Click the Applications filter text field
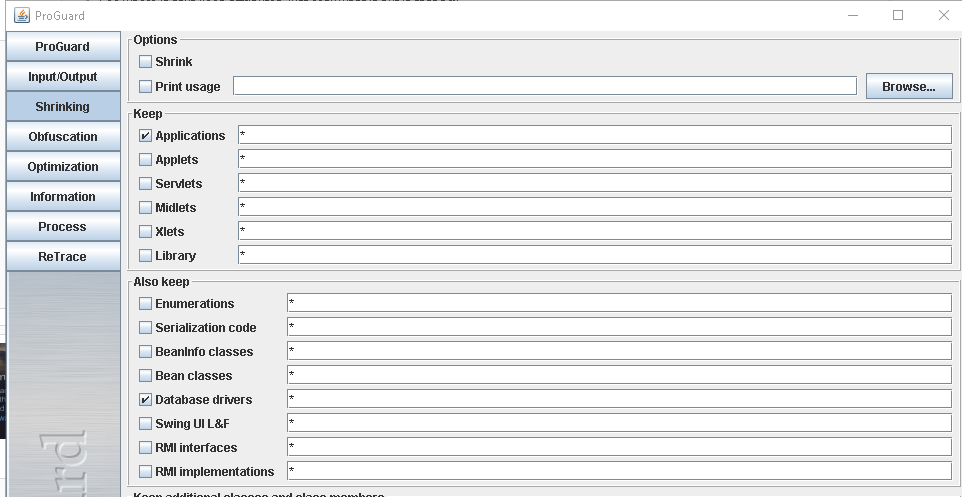Viewport: 962px width, 497px height. 595,135
